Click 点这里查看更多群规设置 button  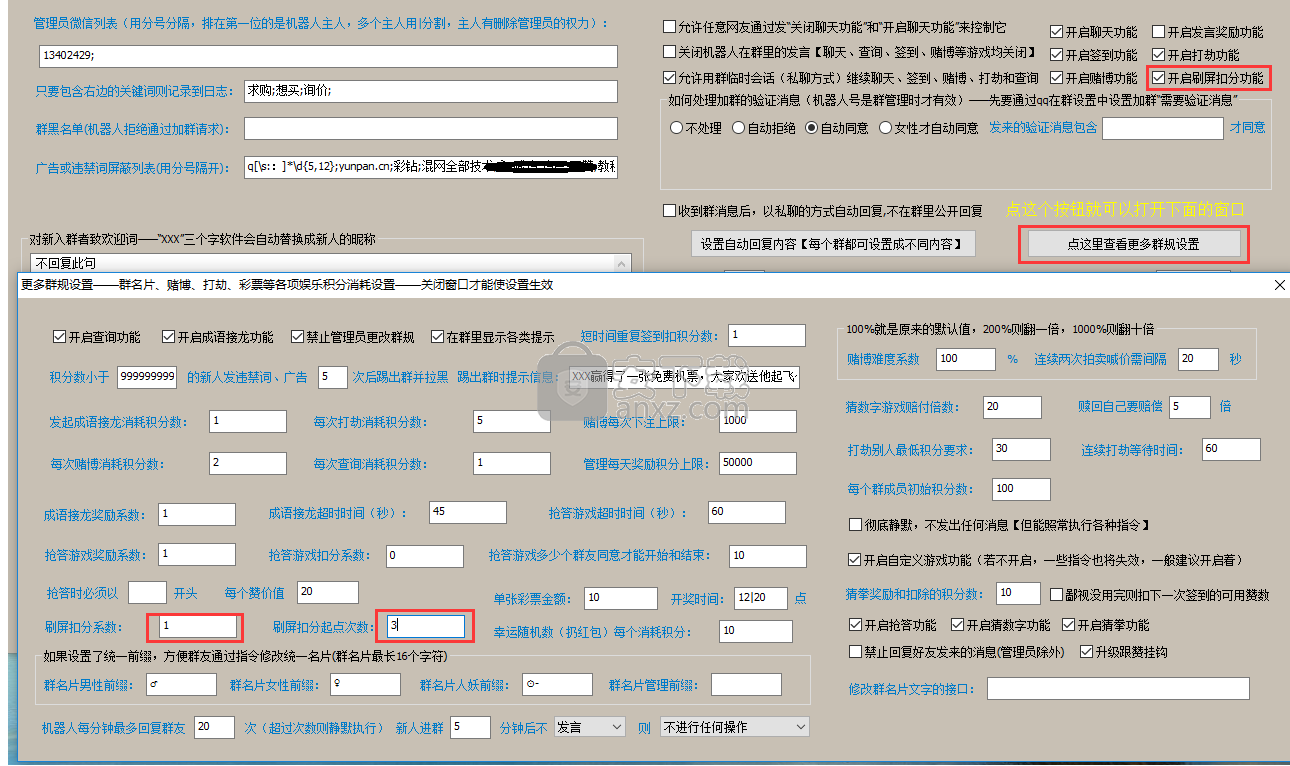pos(1134,244)
